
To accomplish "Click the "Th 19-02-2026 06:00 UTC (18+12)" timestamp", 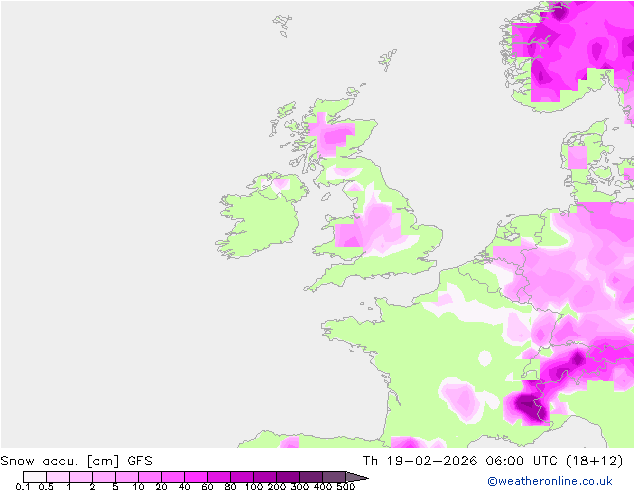I will [x=493, y=461].
